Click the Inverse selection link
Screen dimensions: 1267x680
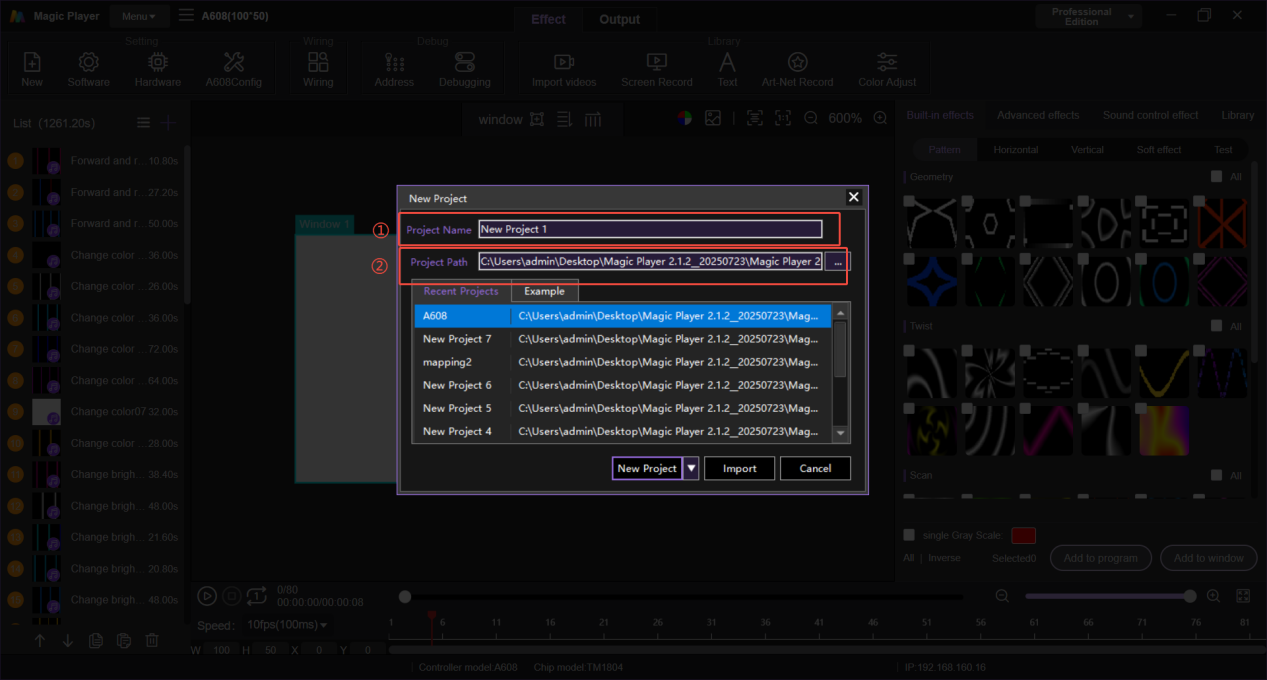pyautogui.click(x=944, y=558)
